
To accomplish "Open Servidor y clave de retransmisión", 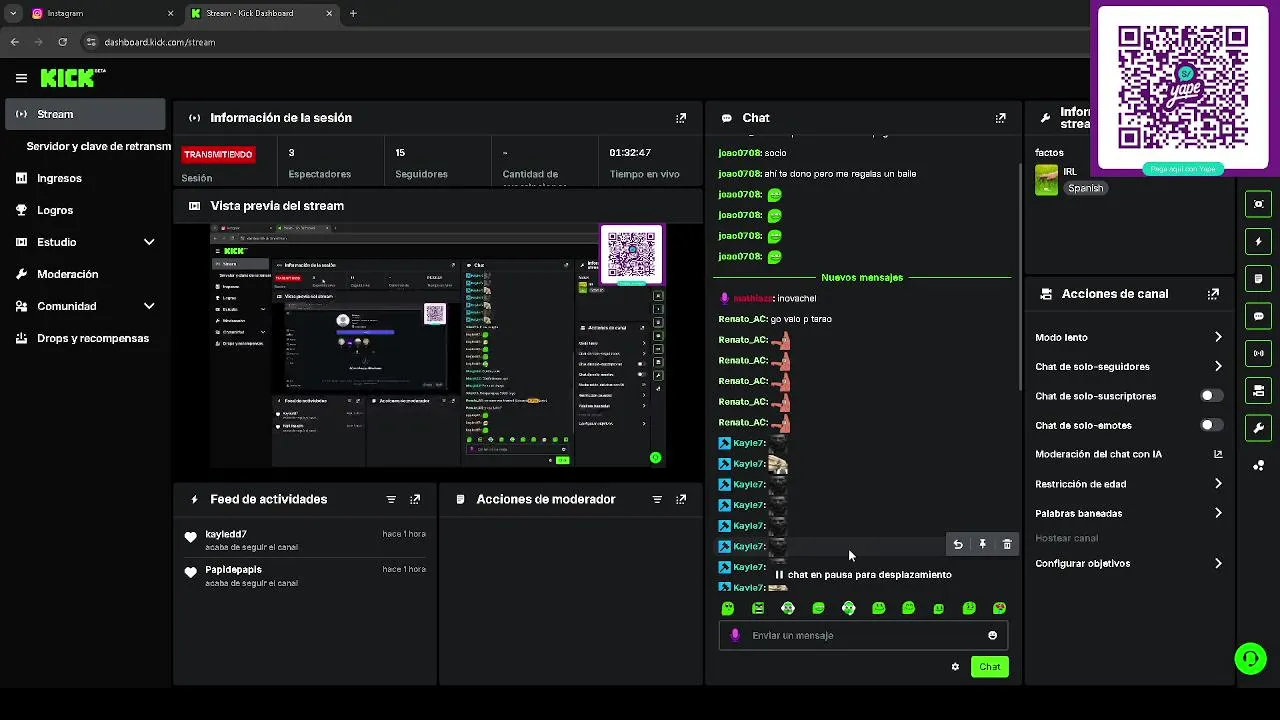I will 98,146.
